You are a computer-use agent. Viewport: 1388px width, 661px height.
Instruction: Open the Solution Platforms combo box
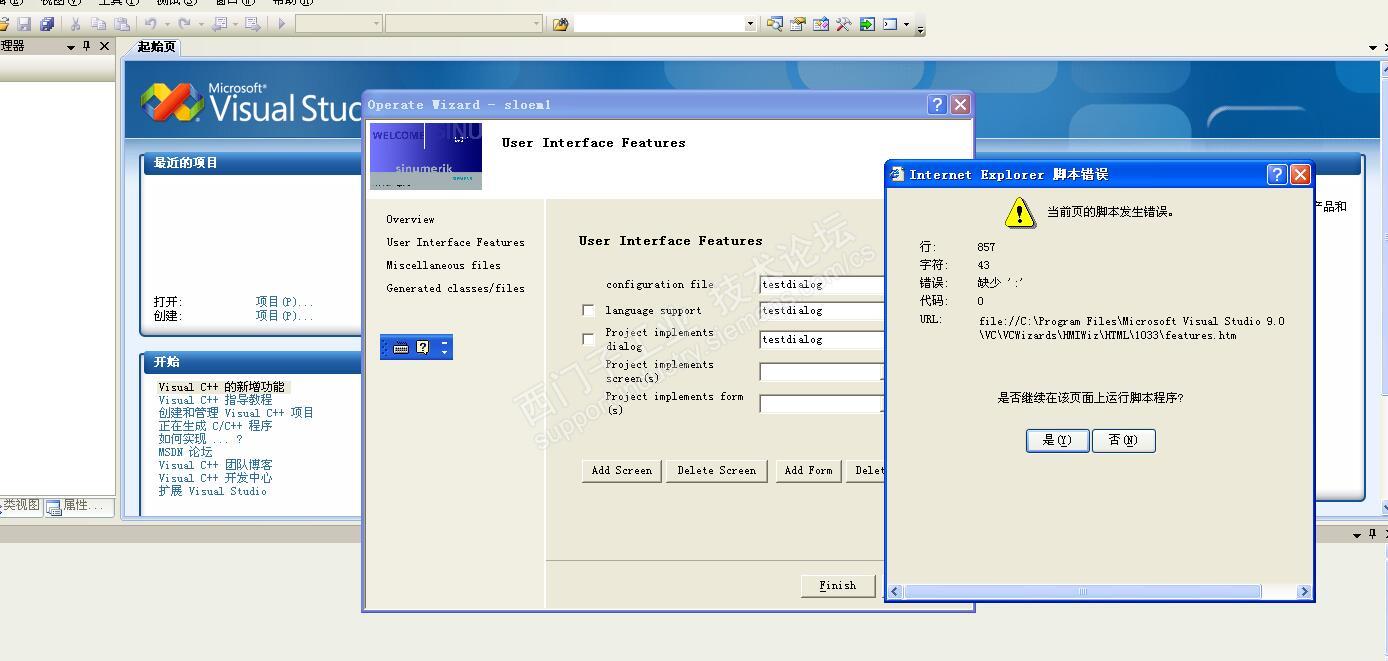click(464, 24)
